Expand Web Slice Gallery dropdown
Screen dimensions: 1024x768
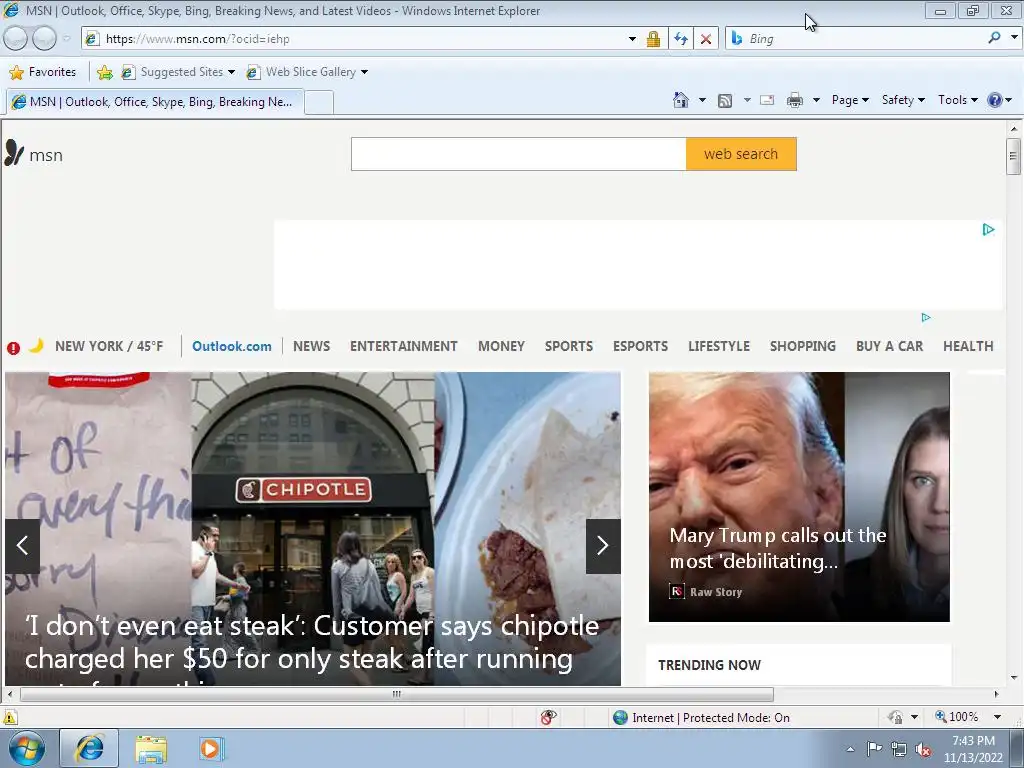[364, 72]
